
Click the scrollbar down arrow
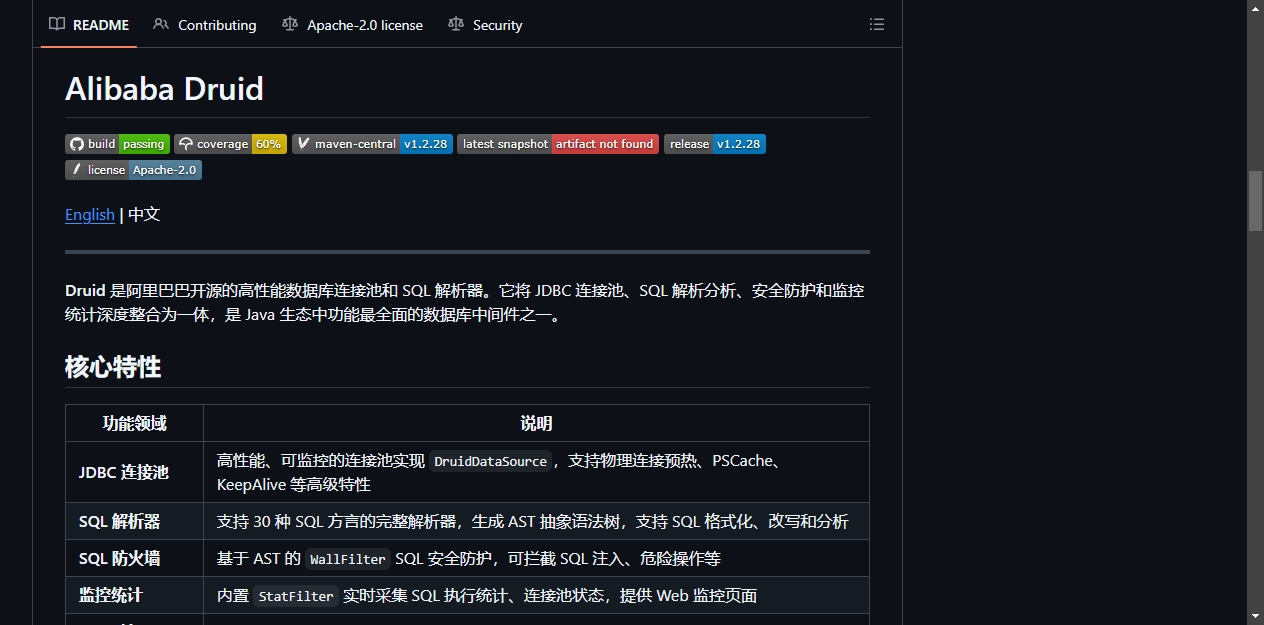1256,616
